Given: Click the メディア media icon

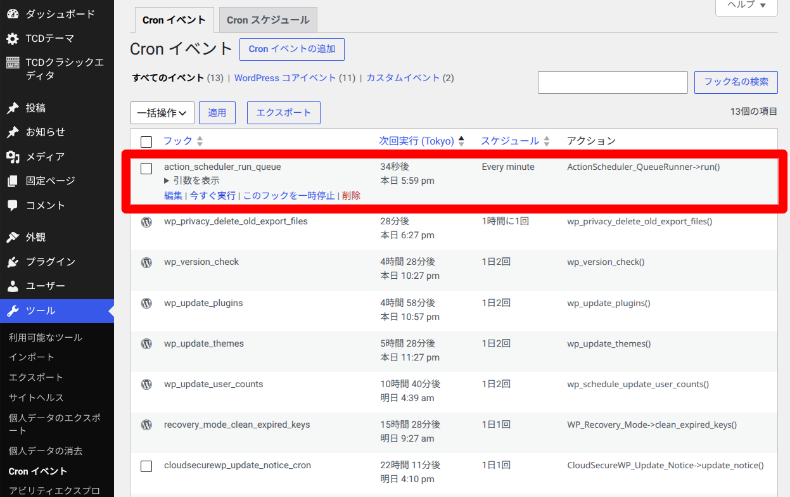Looking at the screenshot, I should pos(13,157).
